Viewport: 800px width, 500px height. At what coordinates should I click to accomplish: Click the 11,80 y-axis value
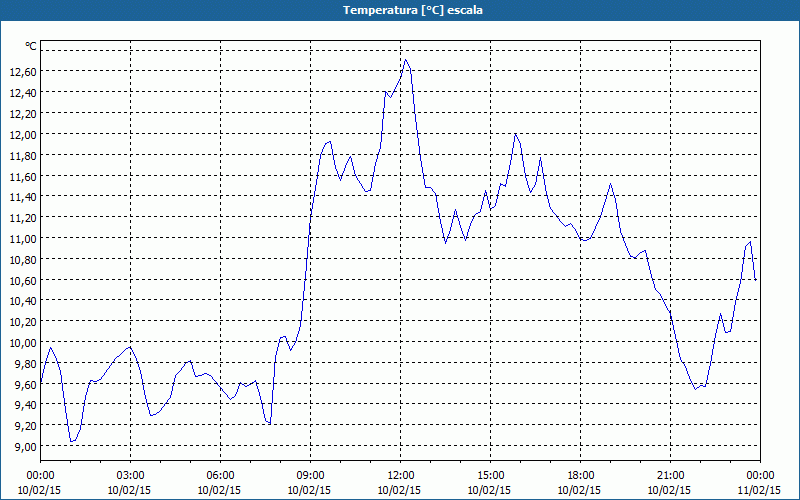point(23,155)
